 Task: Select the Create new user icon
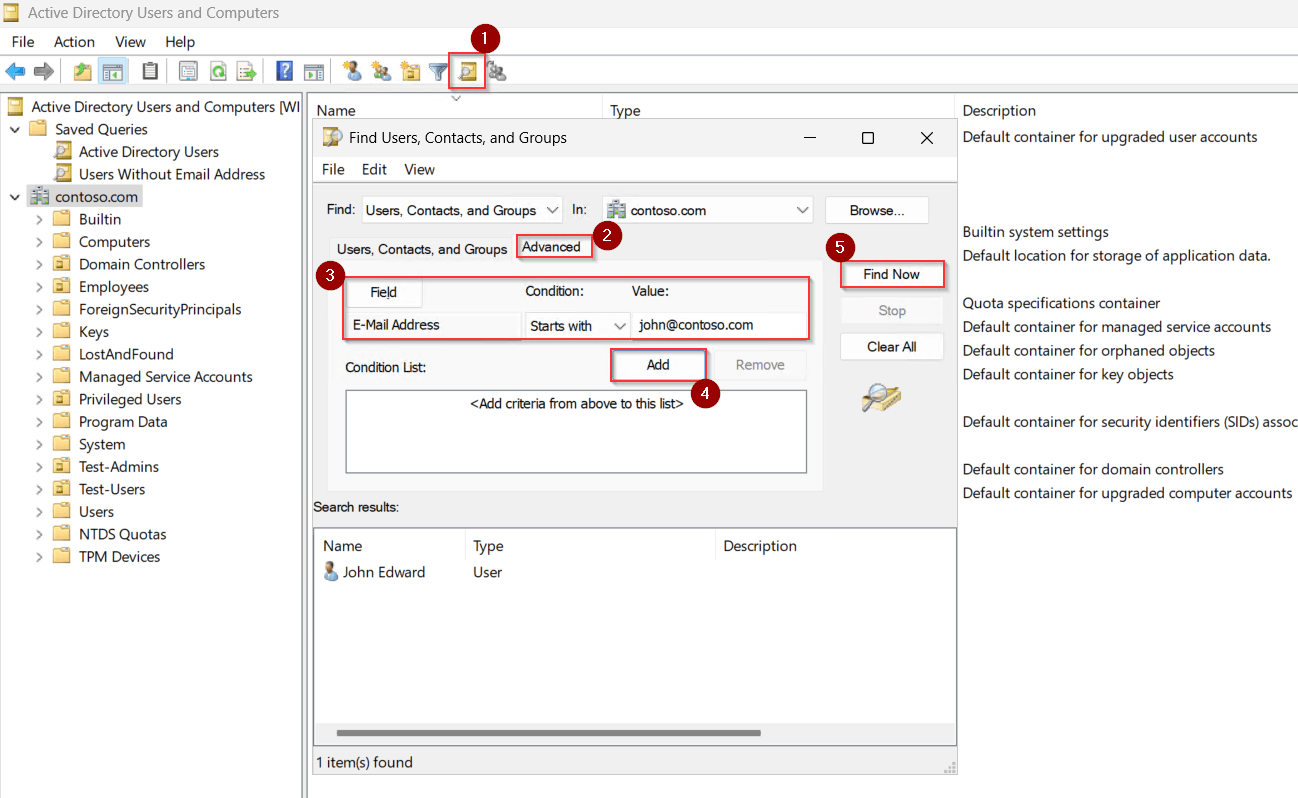pos(352,71)
